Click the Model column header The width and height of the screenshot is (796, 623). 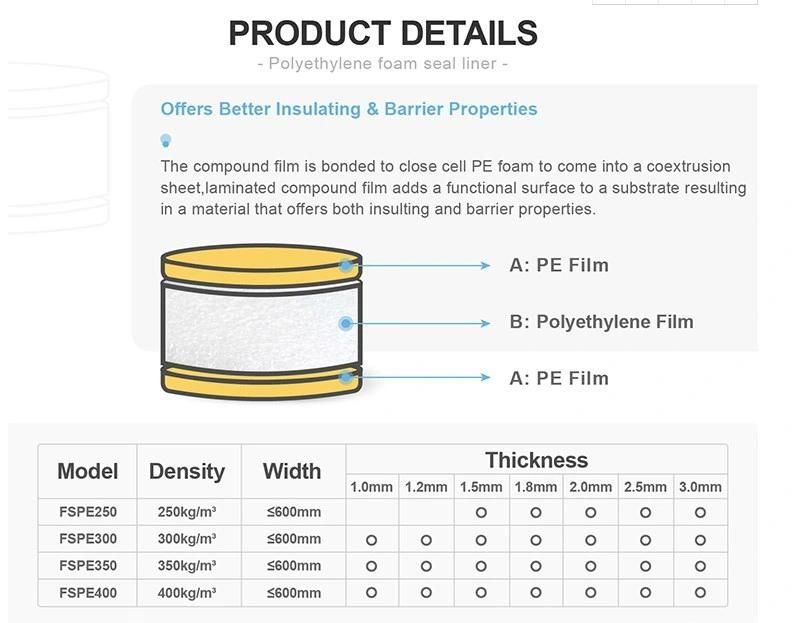pos(88,471)
